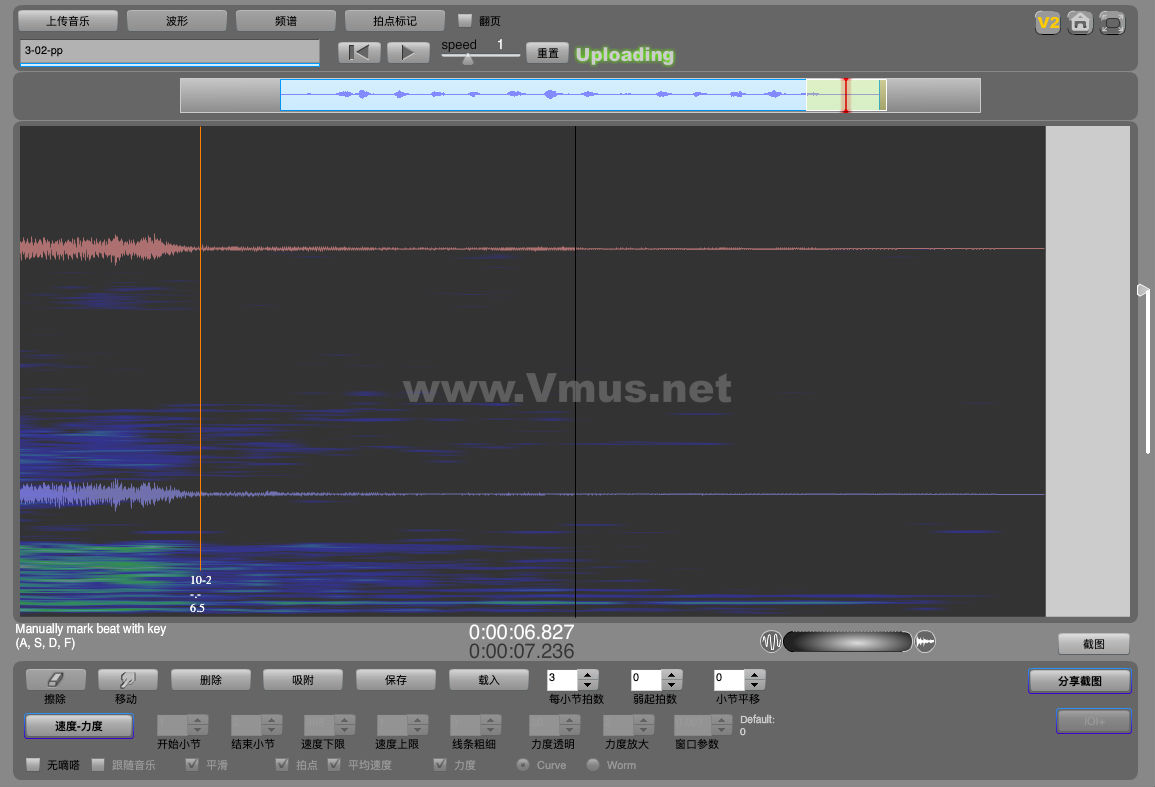Viewport: 1155px width, 787px height.
Task: Click the 分享截图 share screenshot button
Action: coord(1079,681)
